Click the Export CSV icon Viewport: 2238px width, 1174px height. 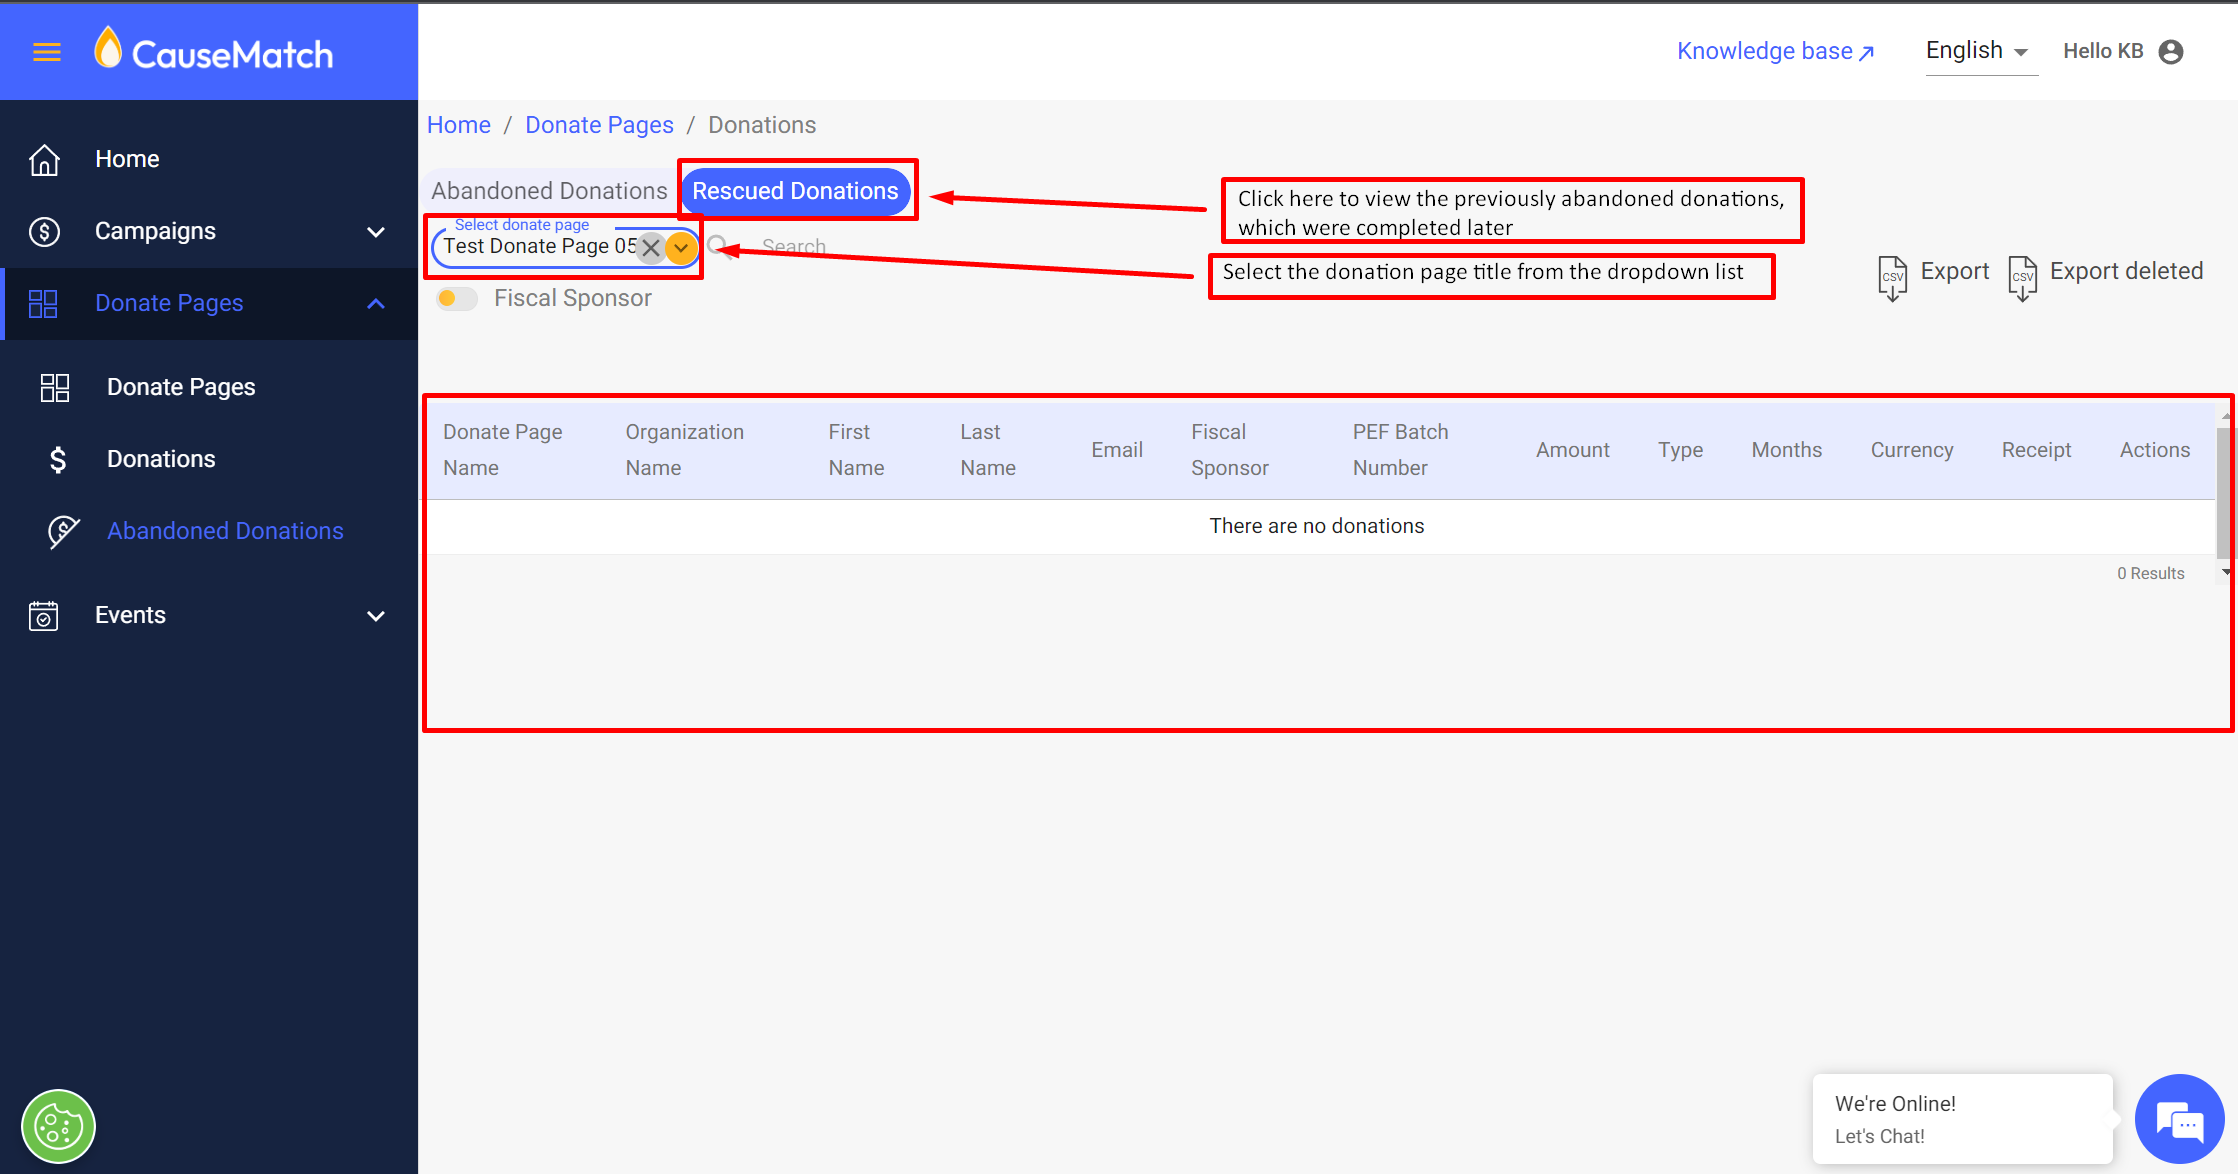point(1892,277)
